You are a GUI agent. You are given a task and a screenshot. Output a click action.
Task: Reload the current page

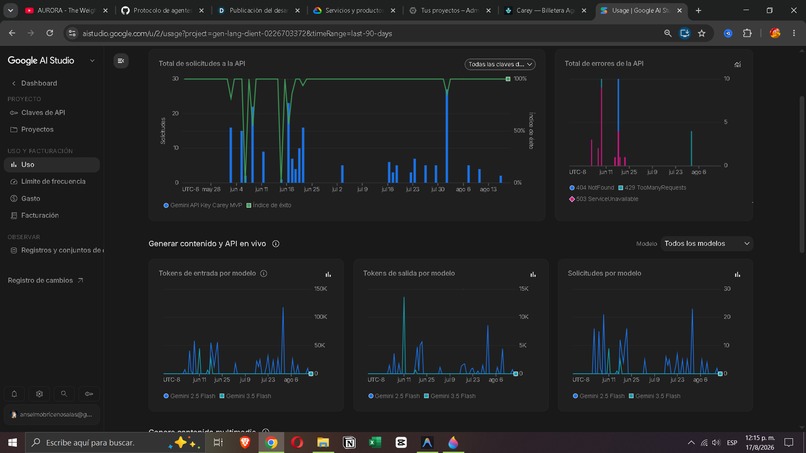50,33
